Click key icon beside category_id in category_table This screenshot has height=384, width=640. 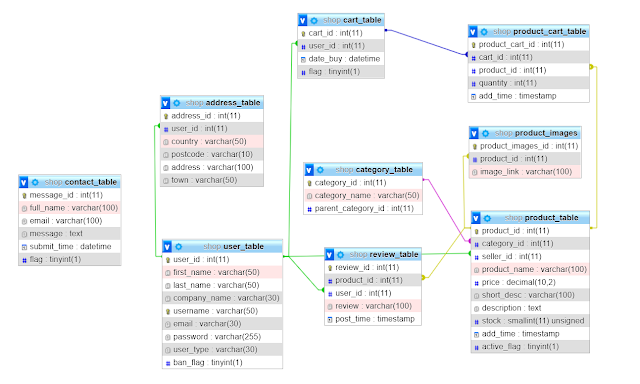click(x=309, y=183)
